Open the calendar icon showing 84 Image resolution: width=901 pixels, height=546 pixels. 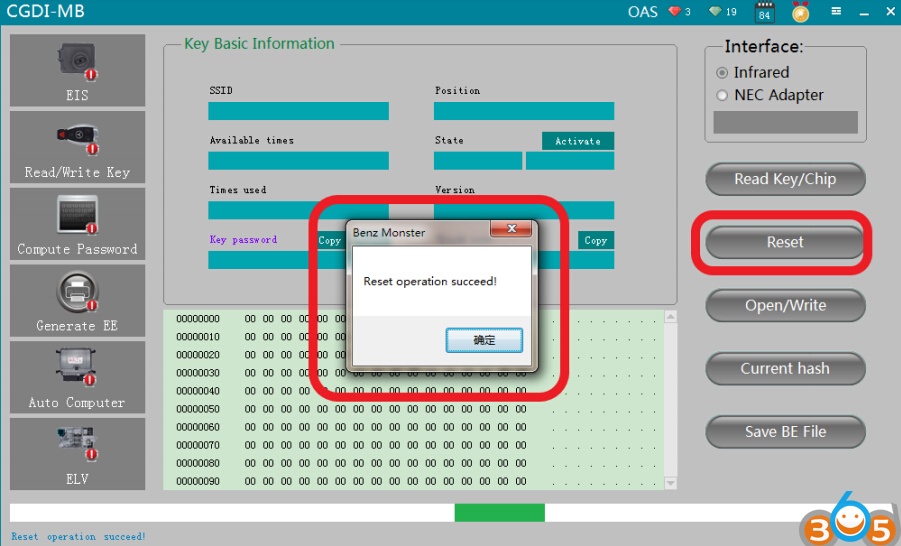pyautogui.click(x=764, y=12)
